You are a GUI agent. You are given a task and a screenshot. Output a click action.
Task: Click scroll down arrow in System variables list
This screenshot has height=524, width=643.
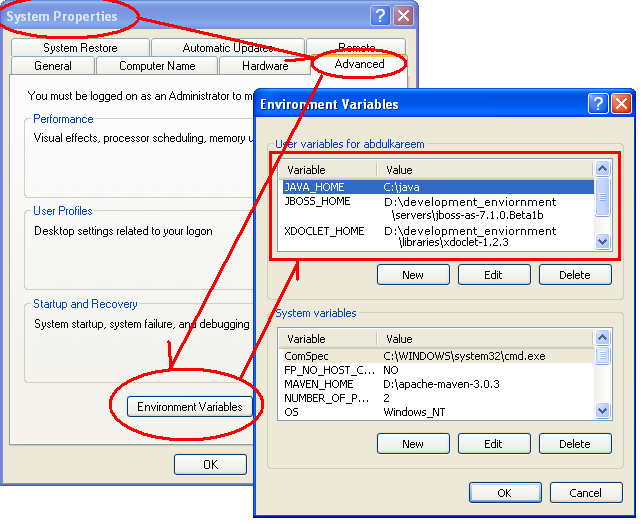[602, 410]
